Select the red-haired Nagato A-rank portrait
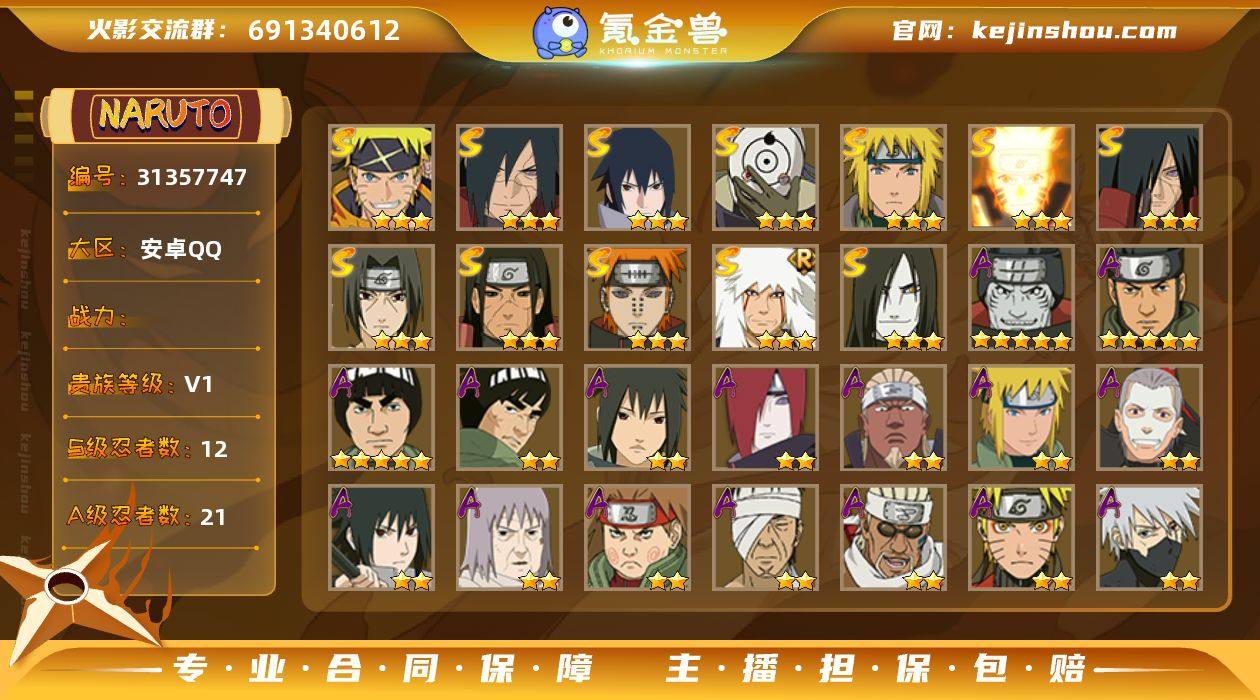Screen dimensions: 1260x700 point(765,417)
